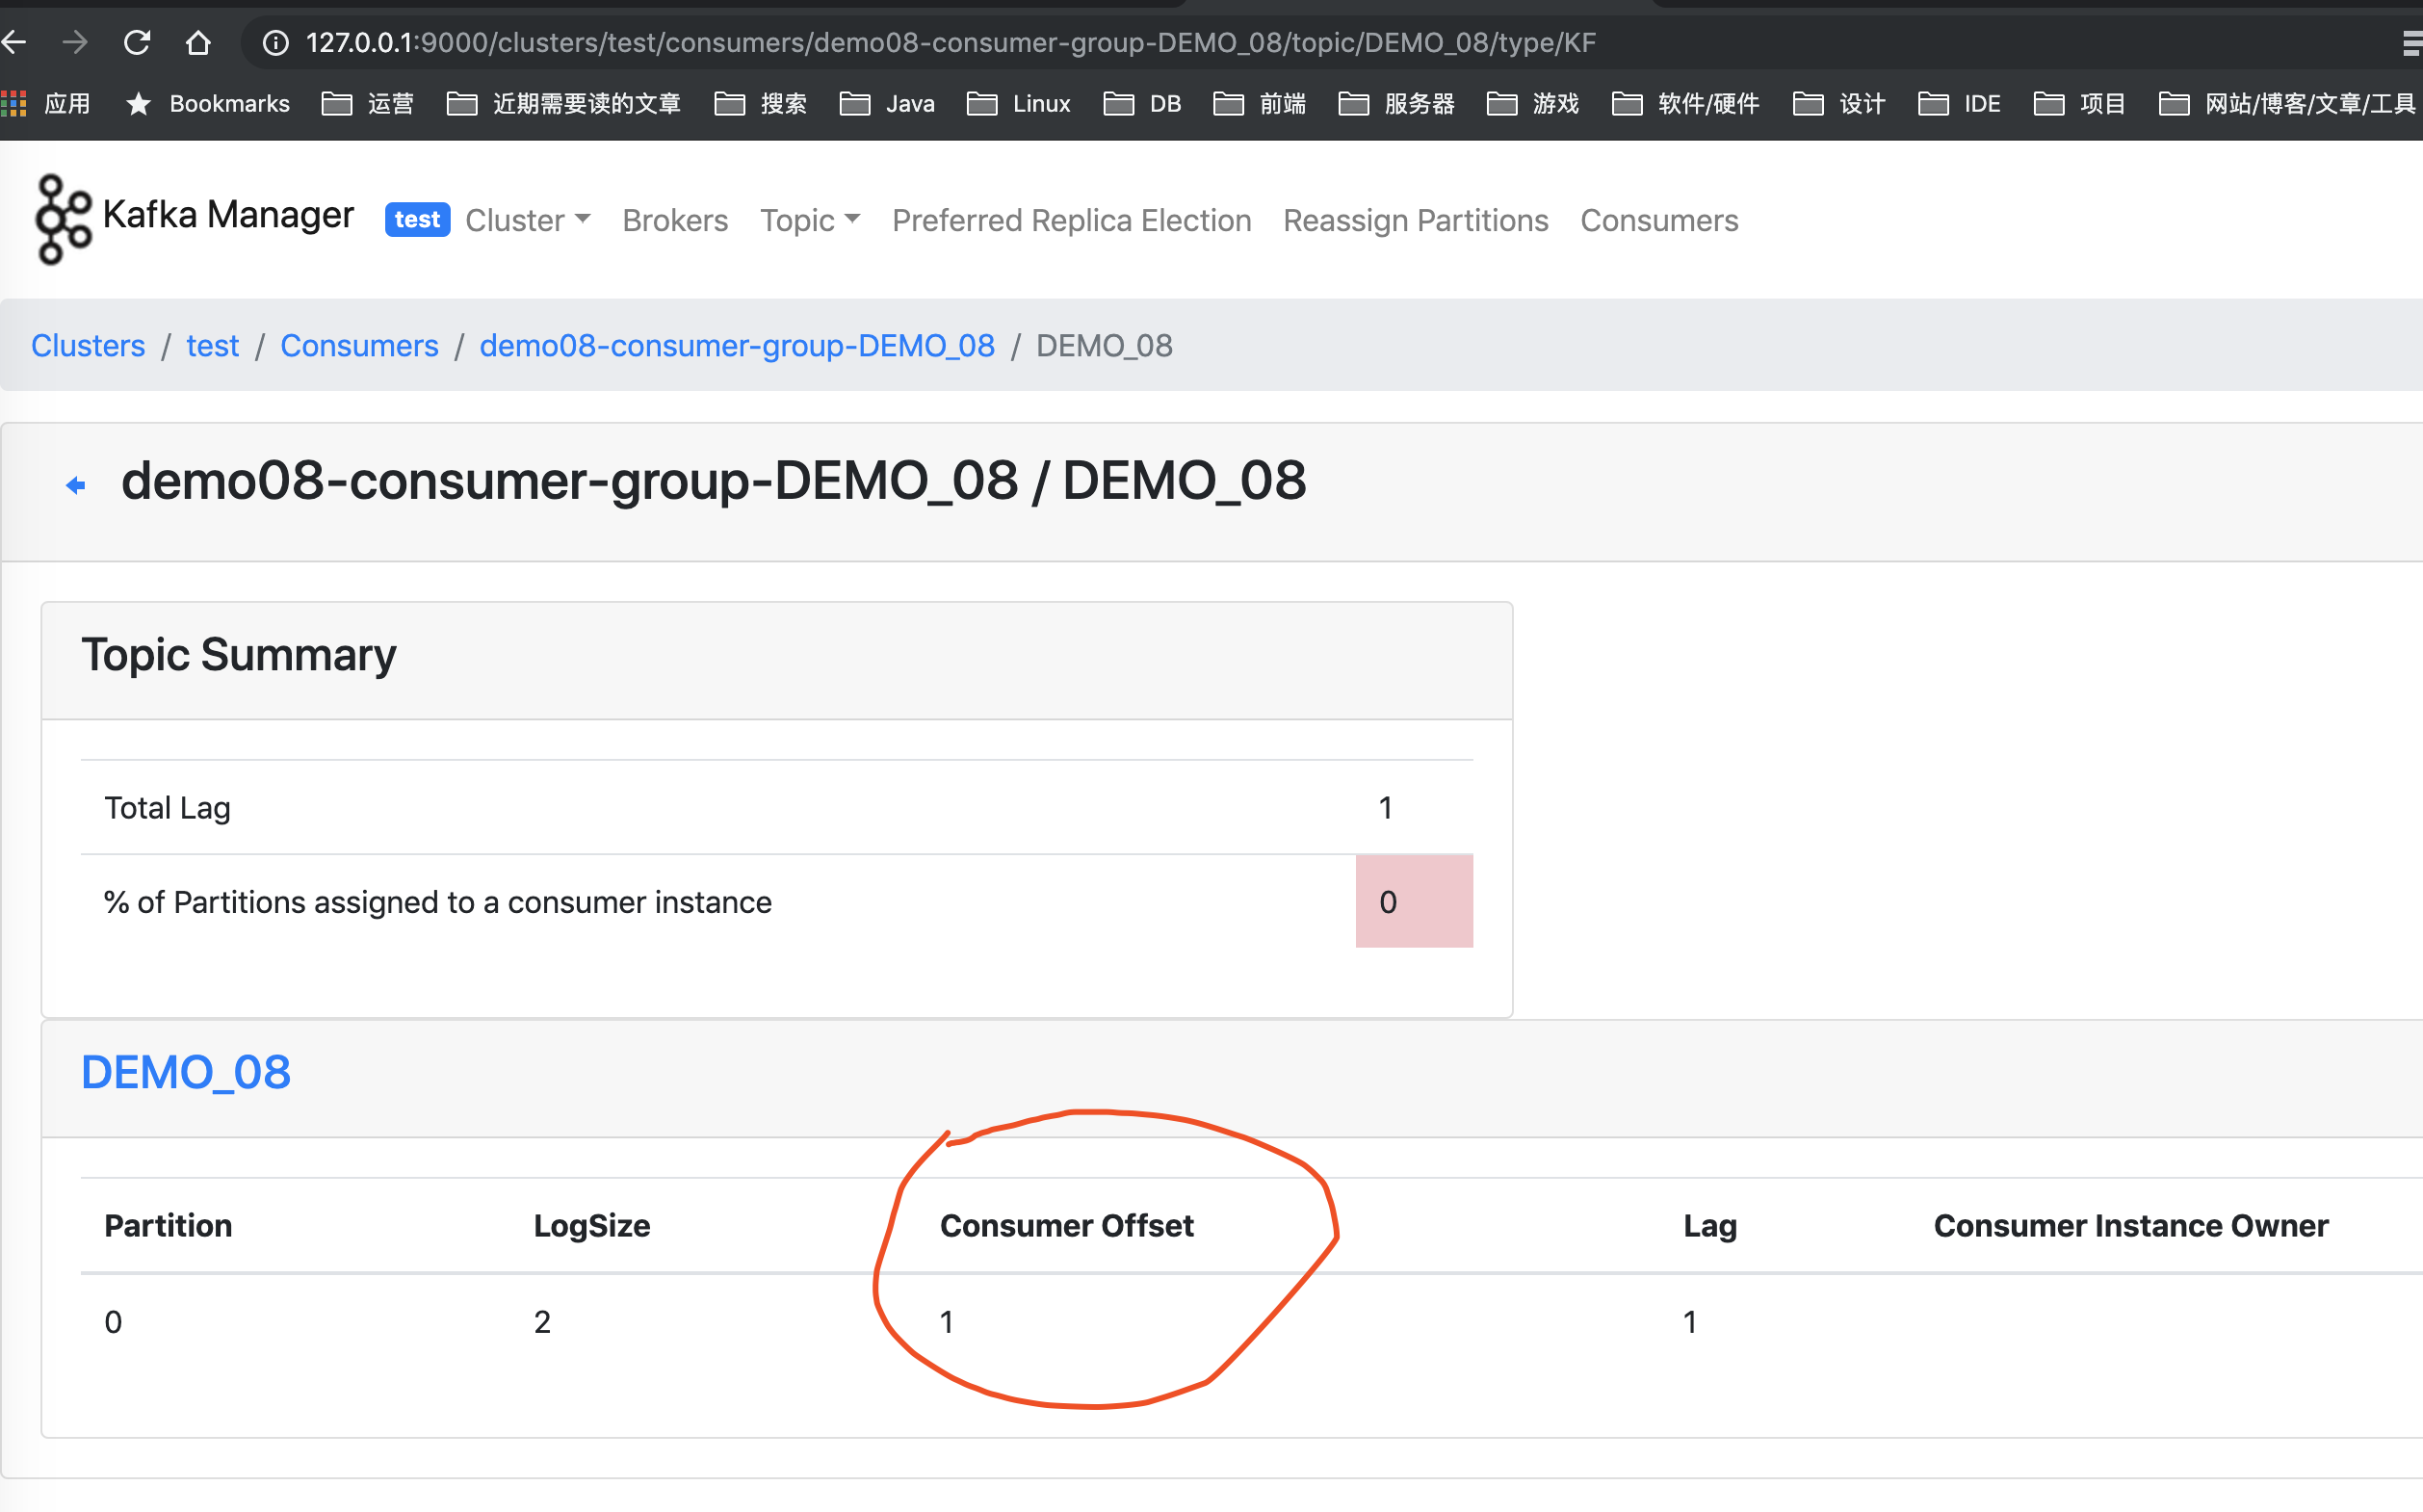Open Preferred Replica Election page
Viewport: 2423px width, 1512px height.
[1071, 220]
